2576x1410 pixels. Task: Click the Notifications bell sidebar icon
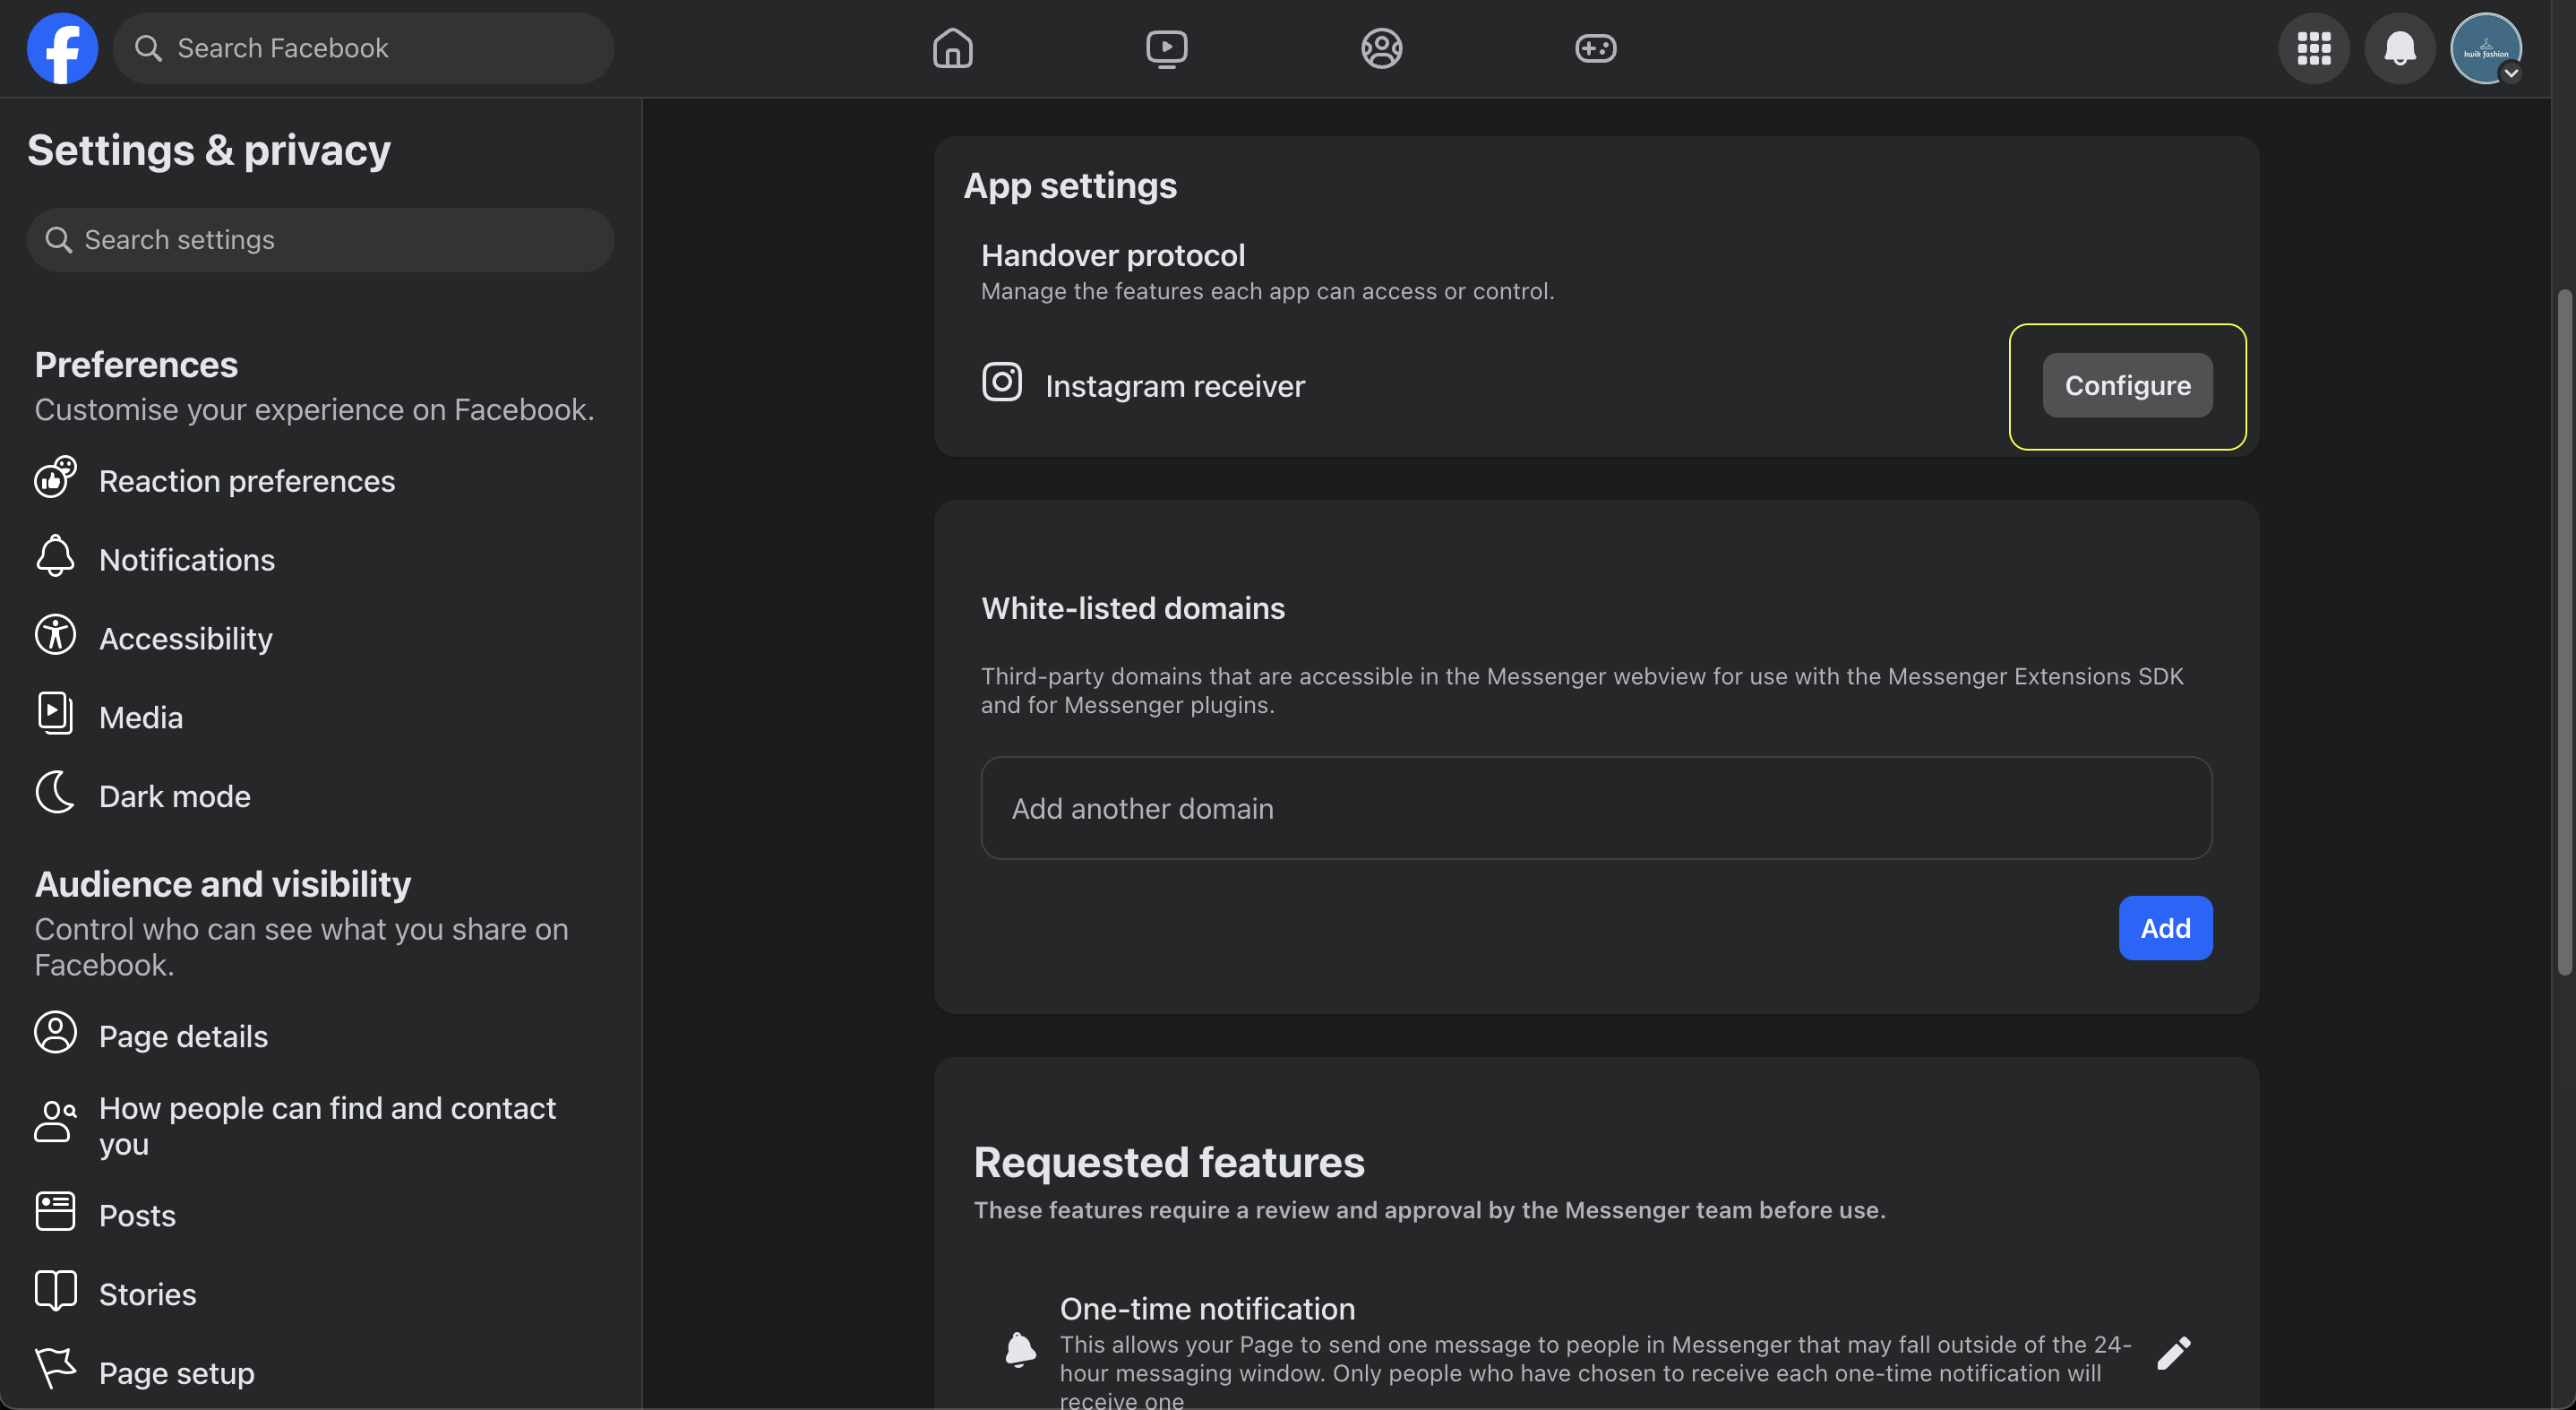coord(55,556)
